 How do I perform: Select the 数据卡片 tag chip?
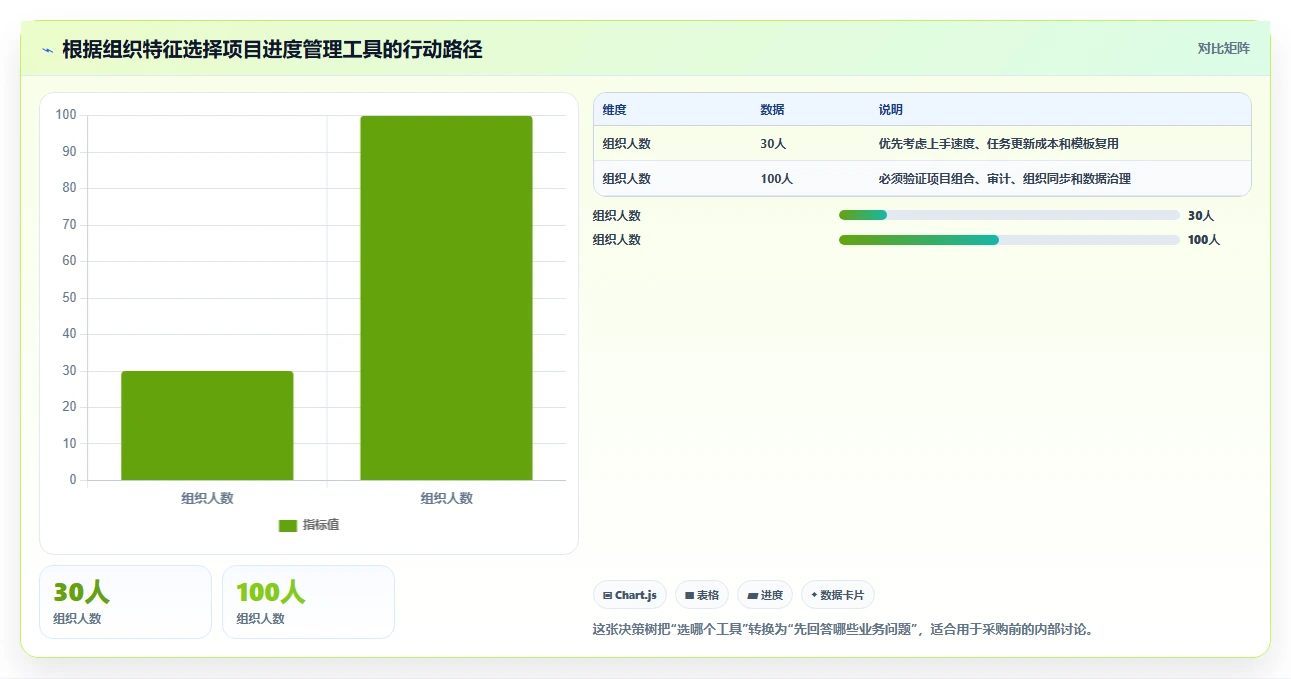[x=838, y=595]
